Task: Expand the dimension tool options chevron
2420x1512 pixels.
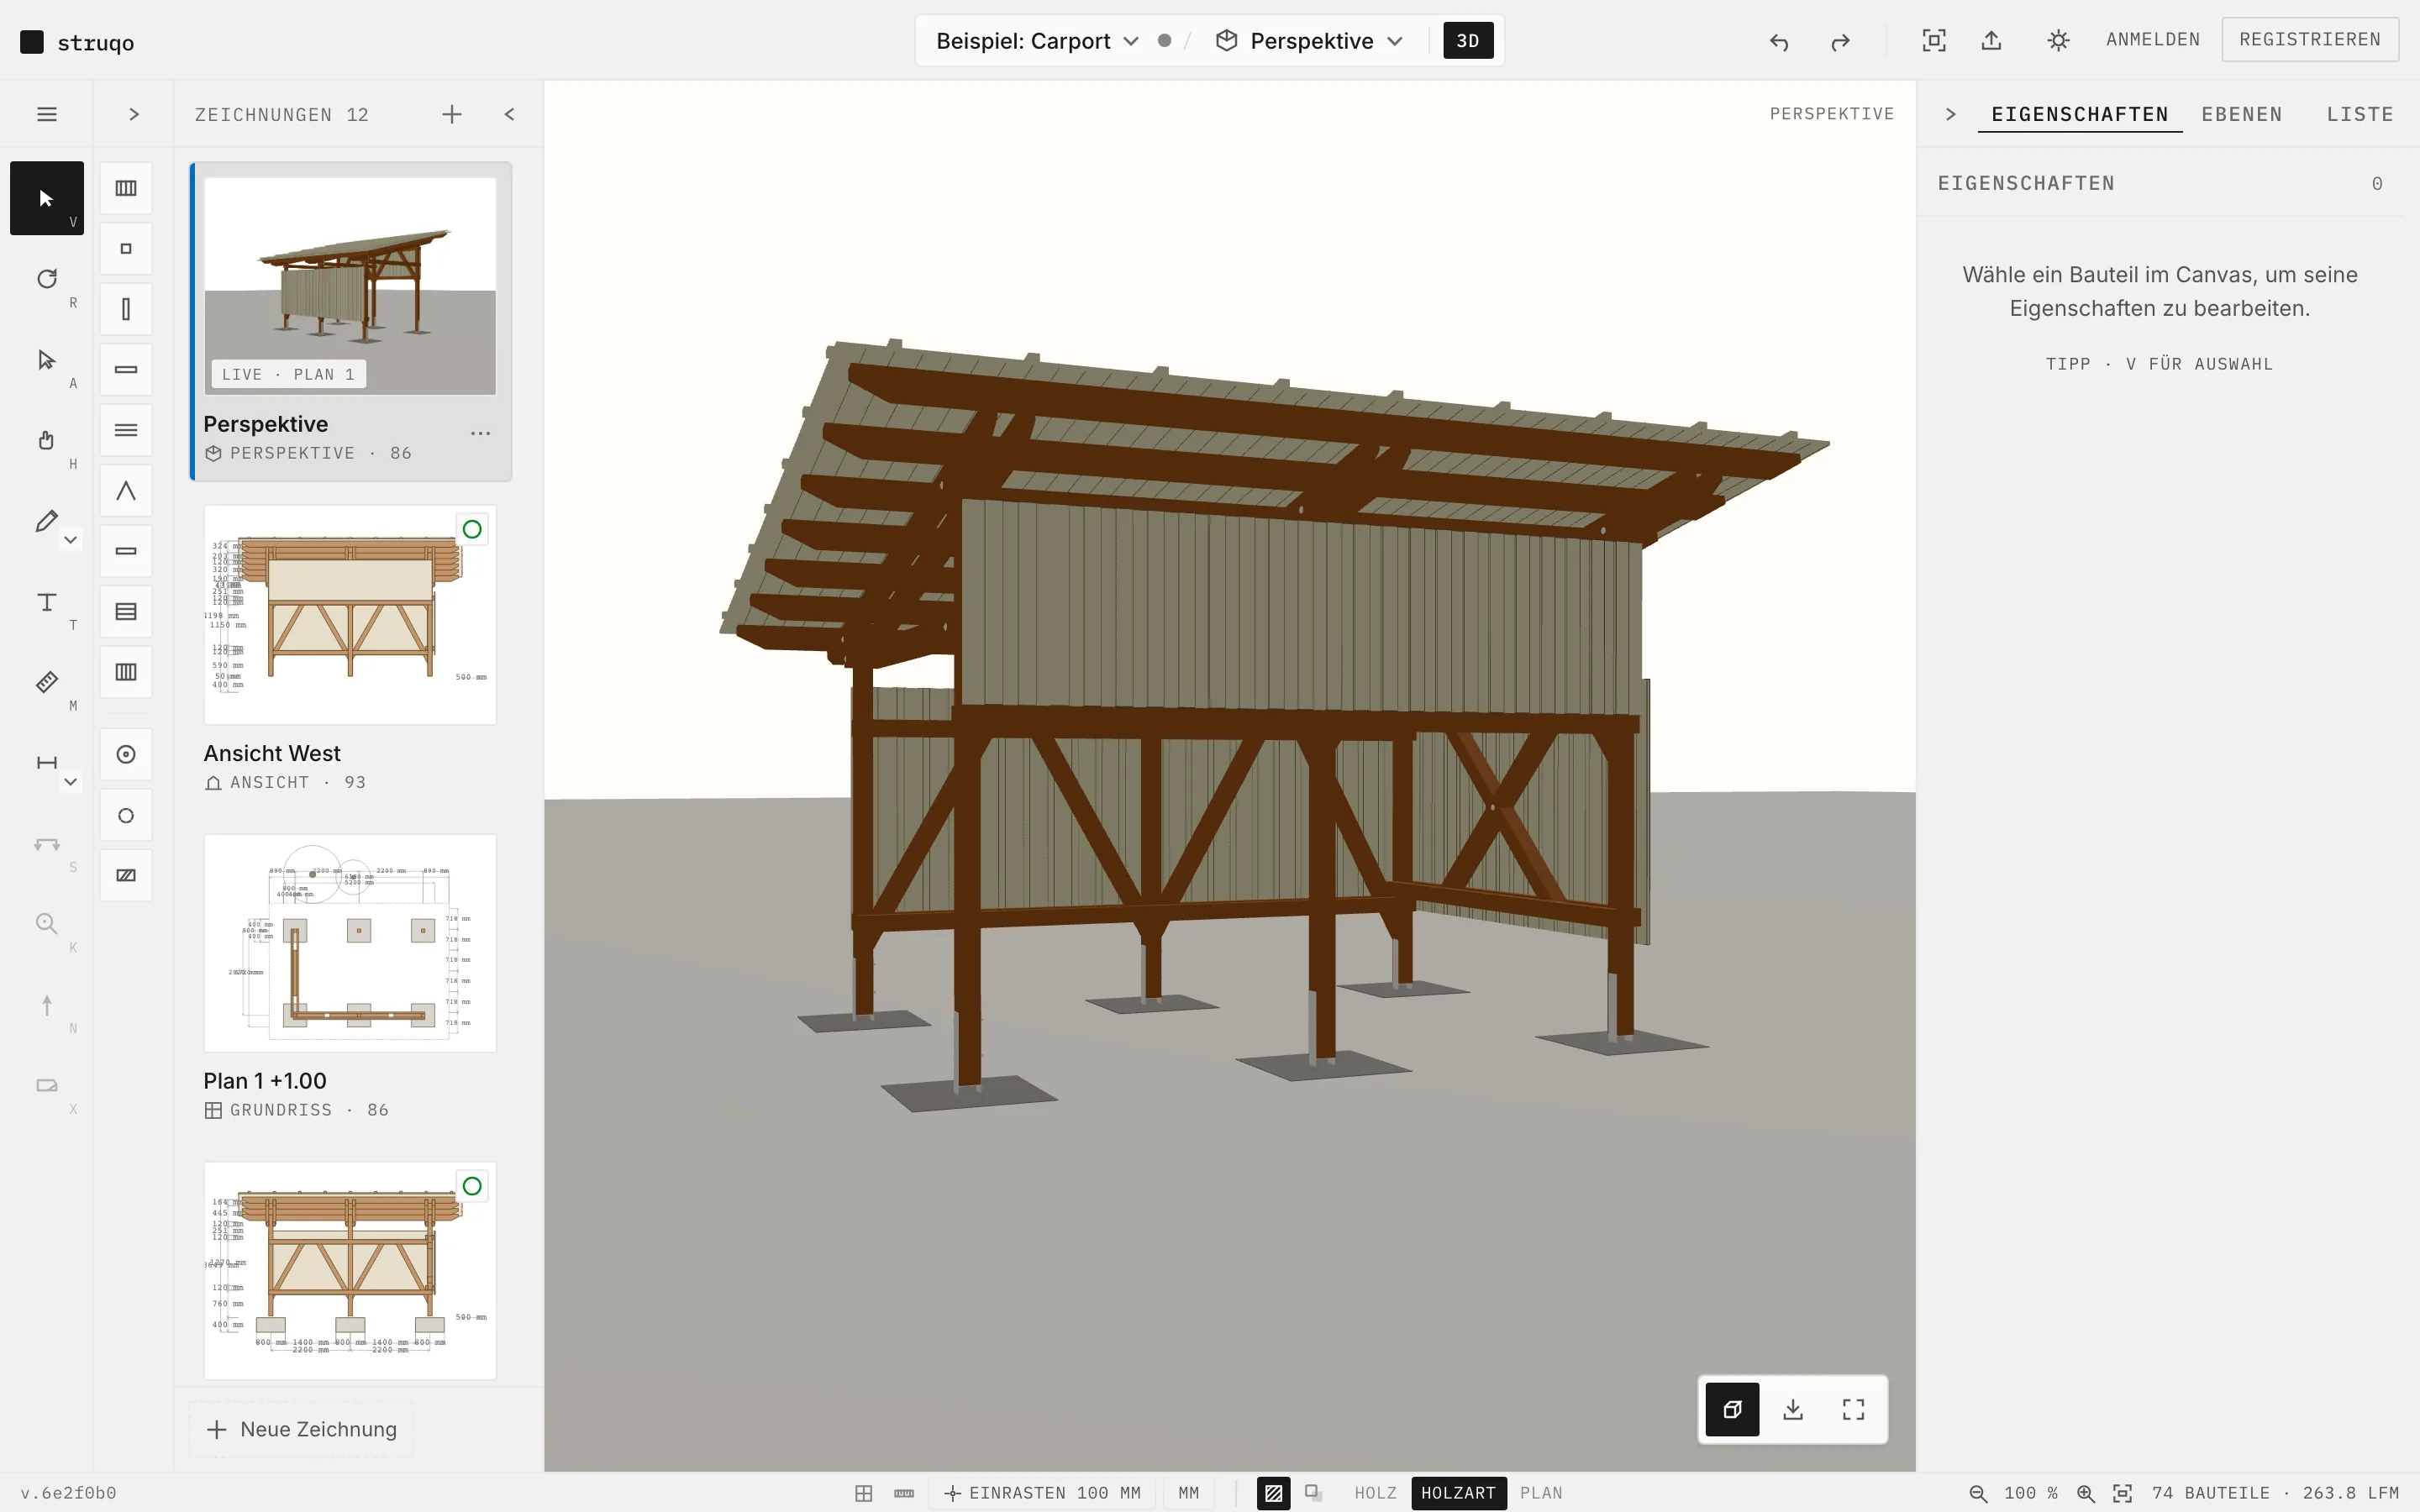Action: [x=70, y=782]
